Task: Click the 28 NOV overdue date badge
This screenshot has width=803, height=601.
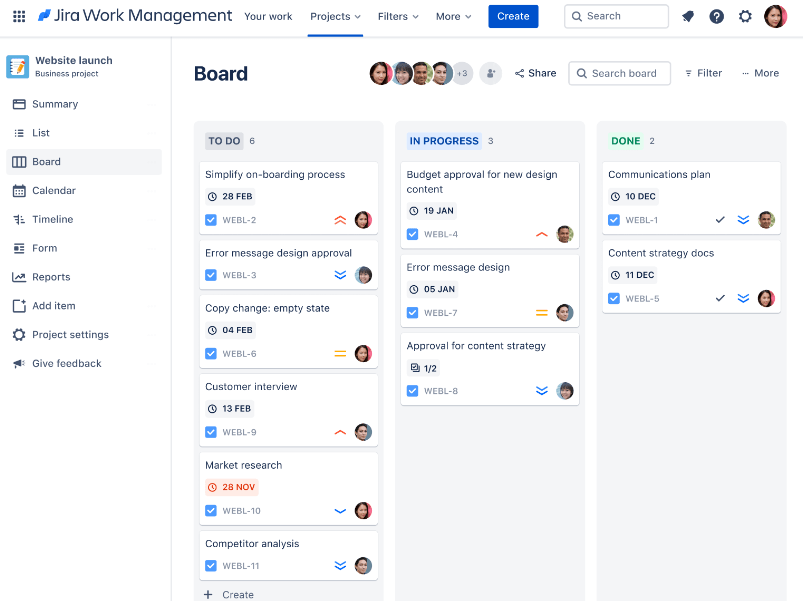Action: pyautogui.click(x=232, y=487)
